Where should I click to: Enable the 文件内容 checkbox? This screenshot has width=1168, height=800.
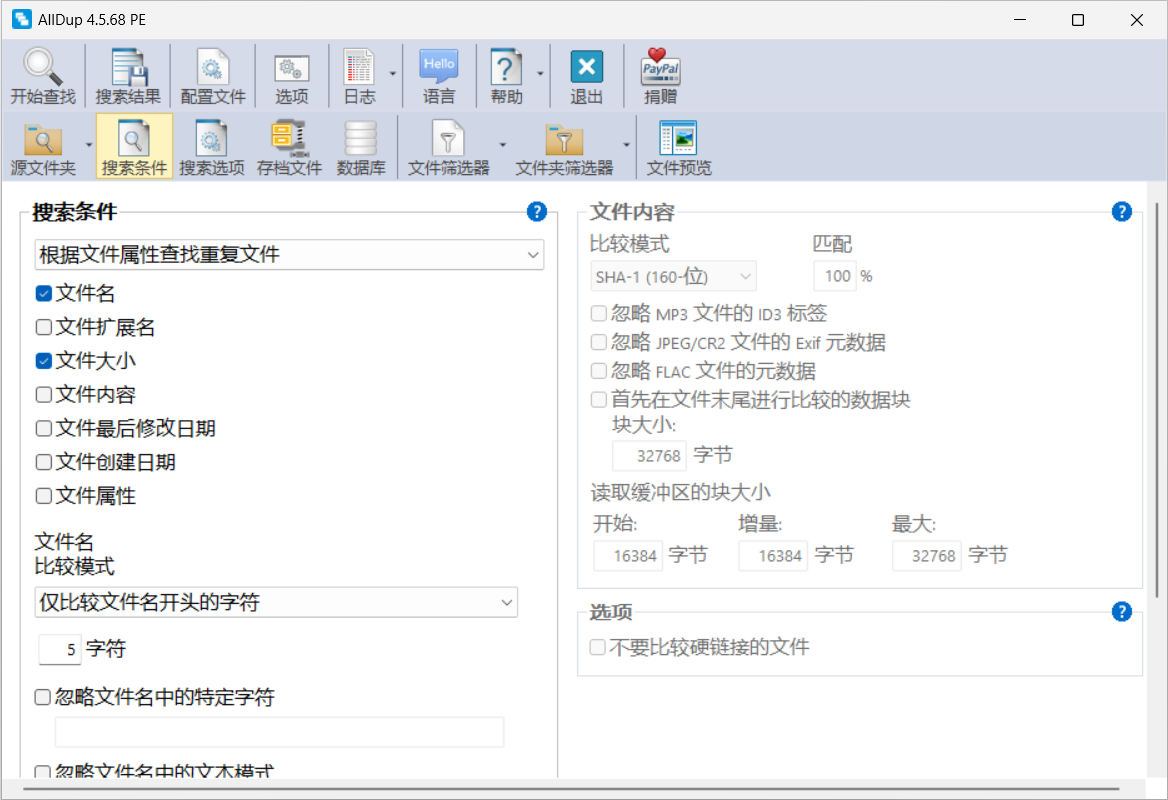(x=44, y=395)
